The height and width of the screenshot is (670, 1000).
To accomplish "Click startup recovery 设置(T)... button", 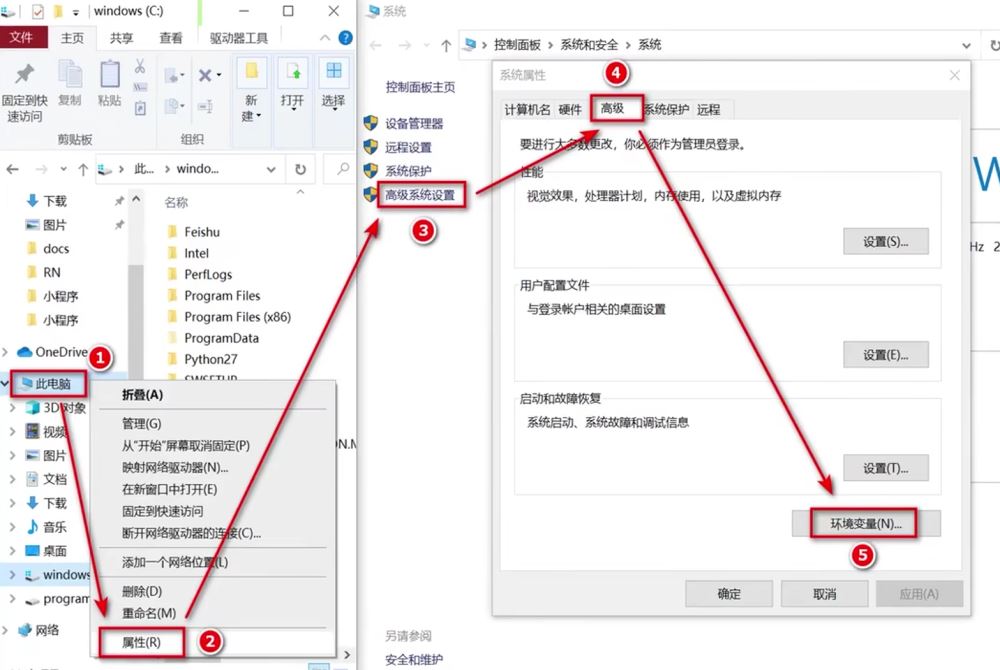I will pos(885,469).
